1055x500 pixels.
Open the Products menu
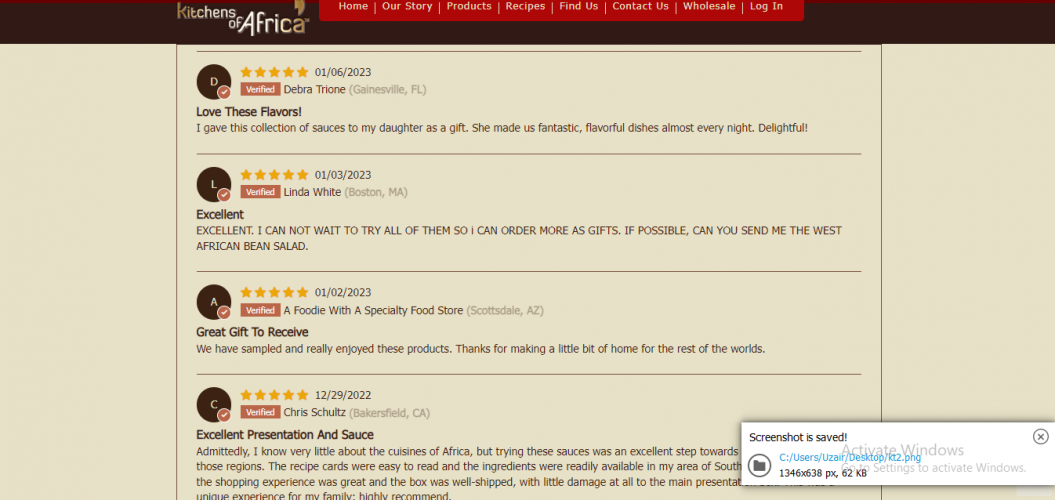point(469,6)
